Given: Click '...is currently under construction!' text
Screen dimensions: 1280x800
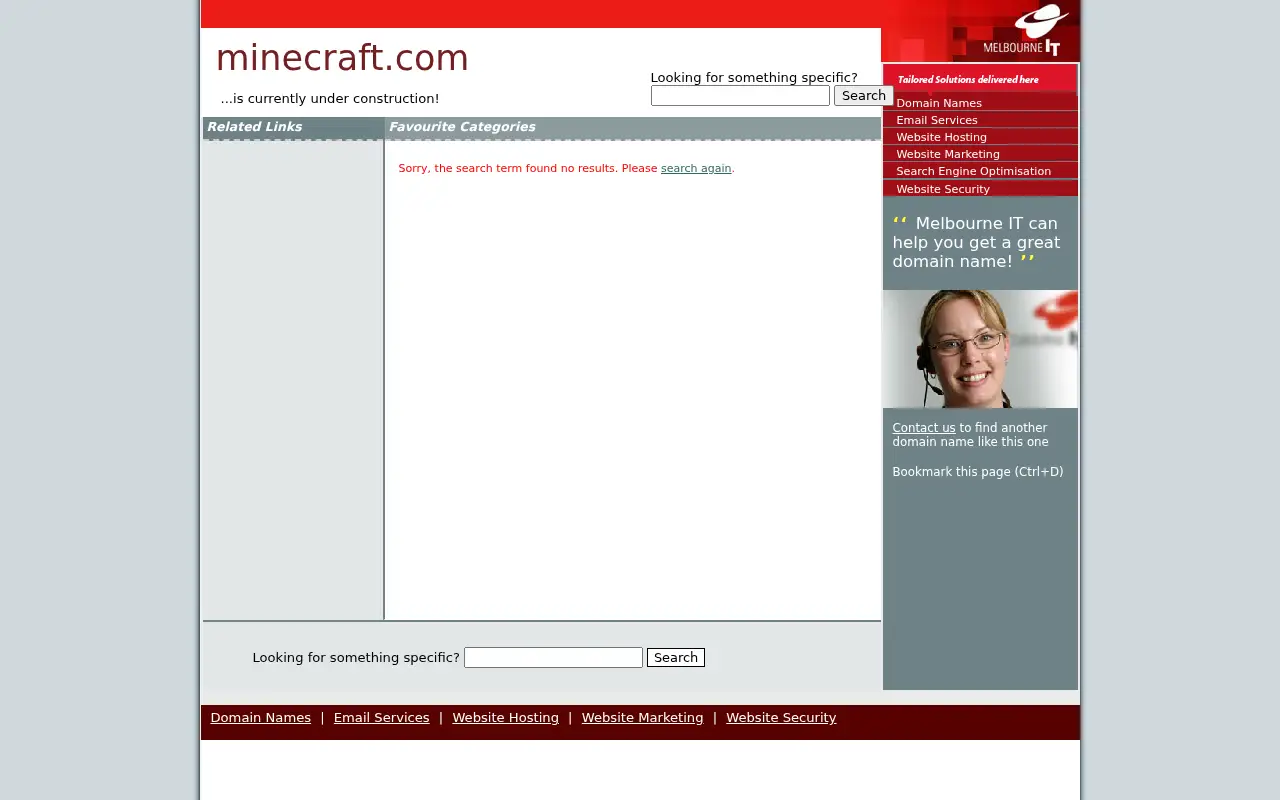Looking at the screenshot, I should point(330,98).
